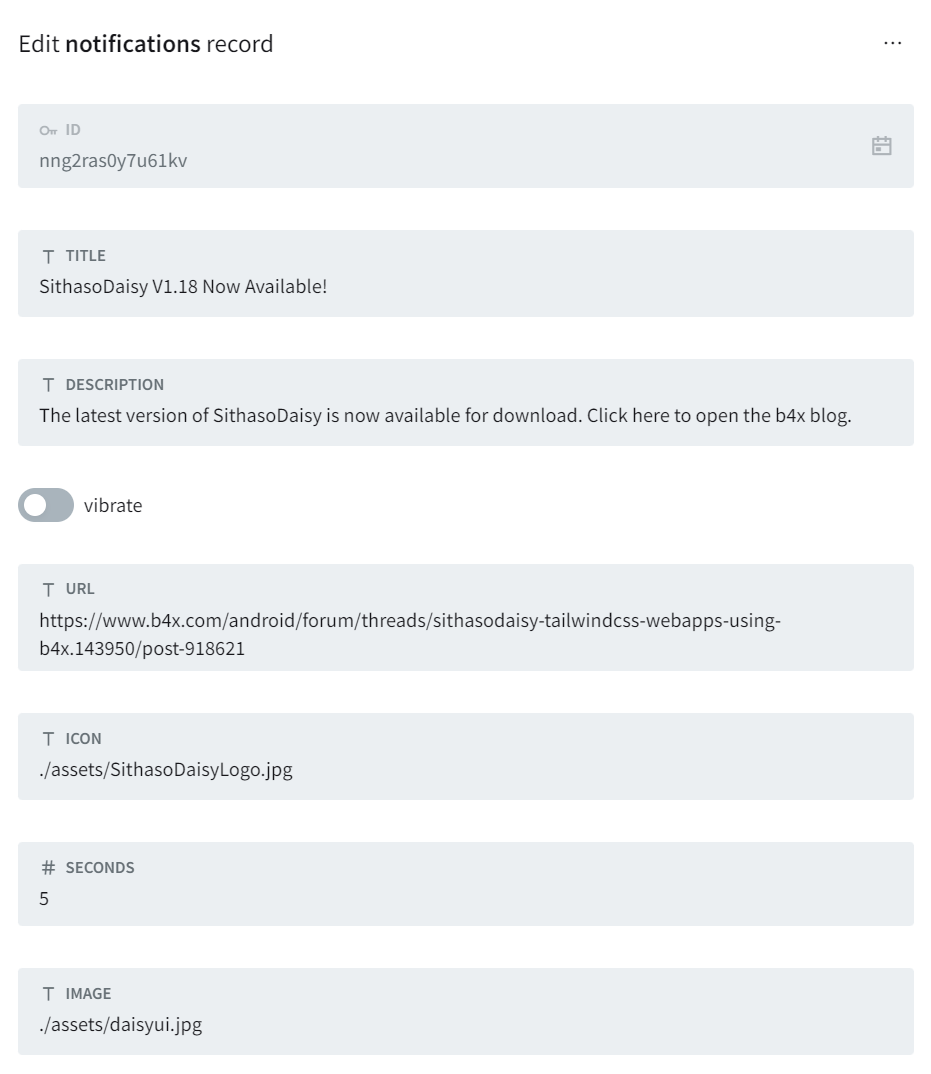Click the hash number icon beside SECONDS
Screen dimensions: 931x1074
click(x=48, y=868)
